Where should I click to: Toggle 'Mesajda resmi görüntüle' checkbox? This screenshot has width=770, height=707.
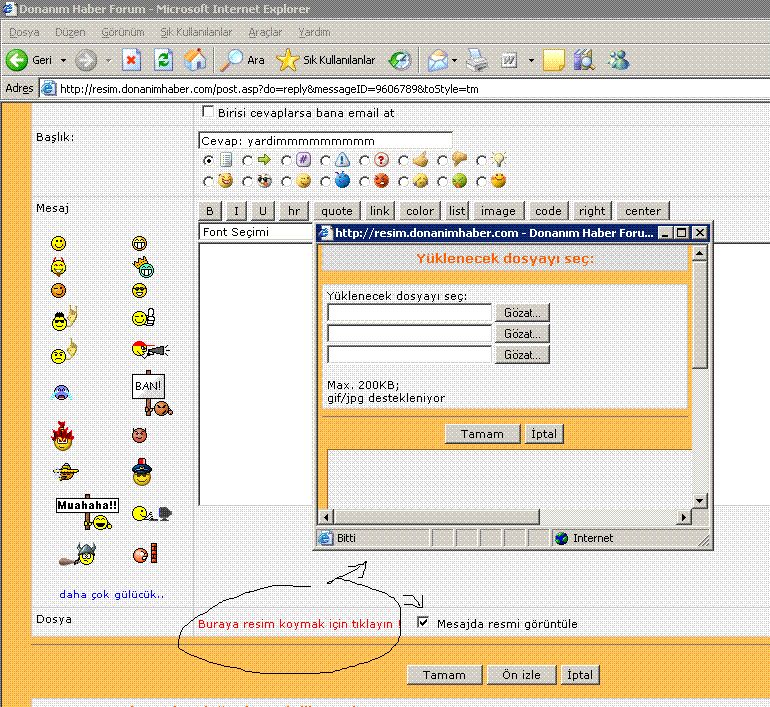tap(424, 623)
